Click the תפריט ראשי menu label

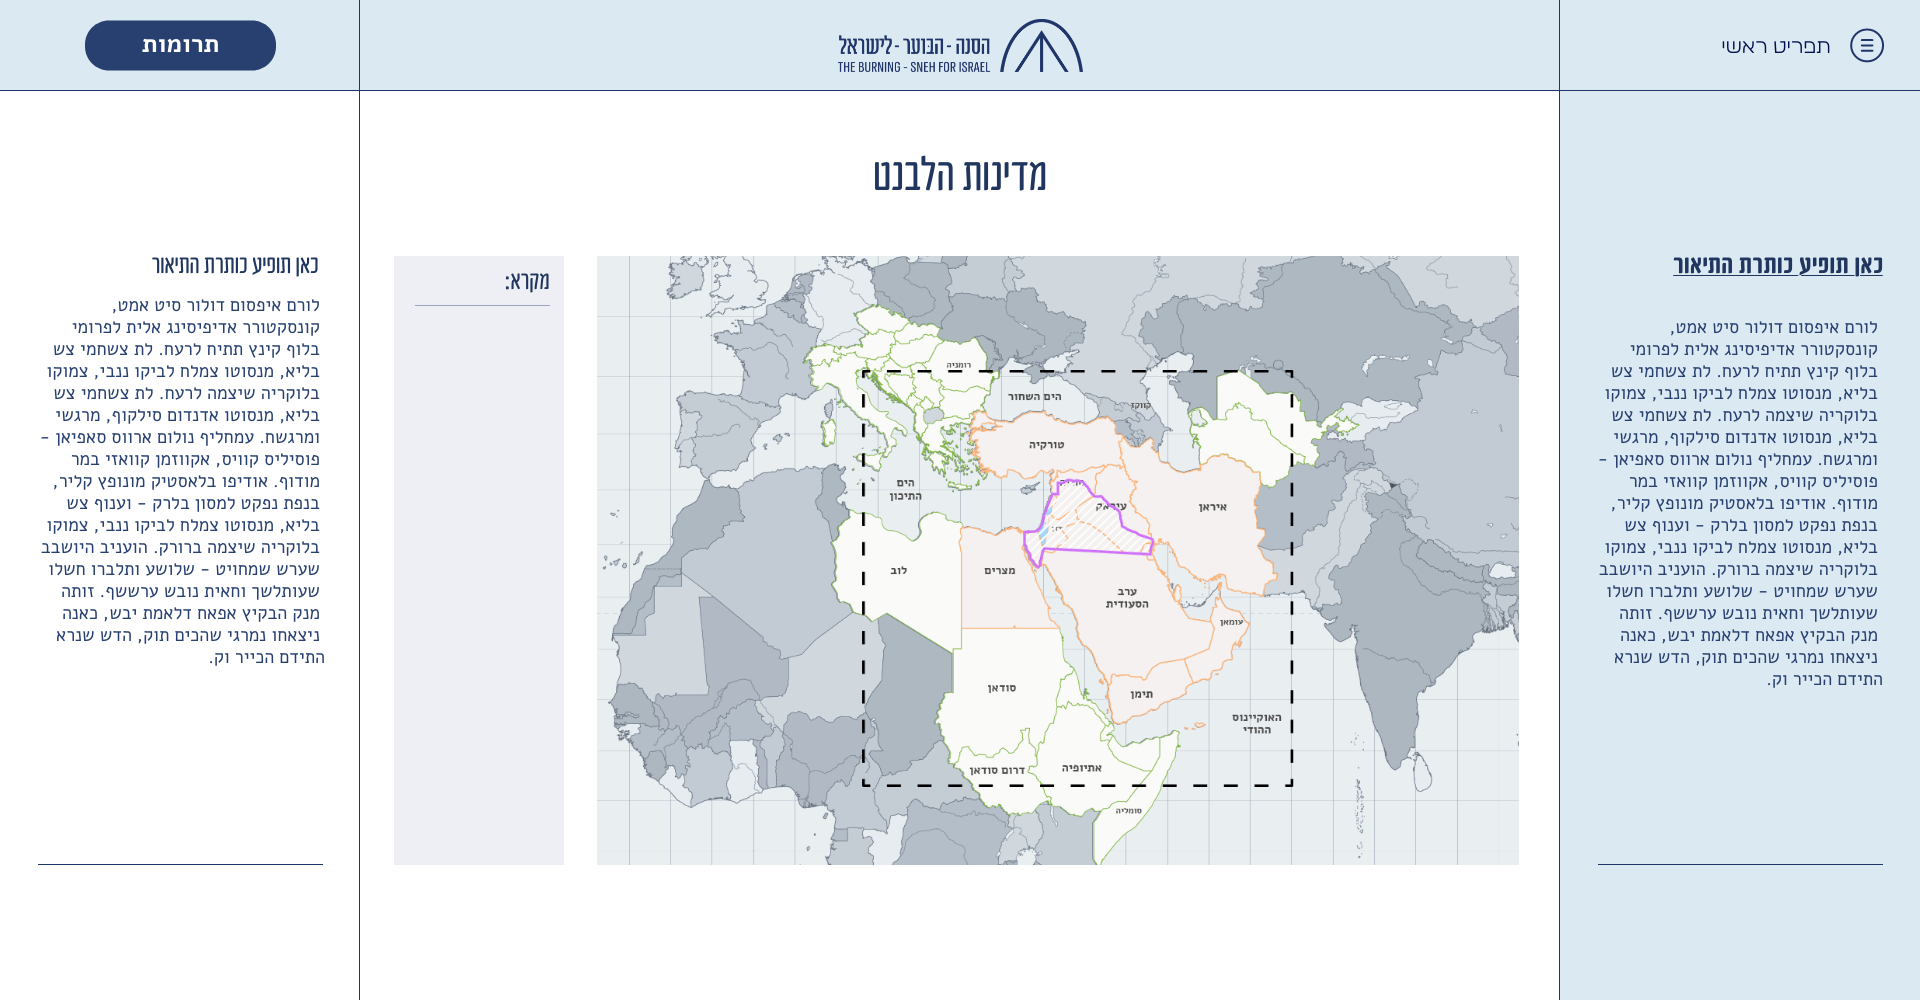click(x=1775, y=46)
